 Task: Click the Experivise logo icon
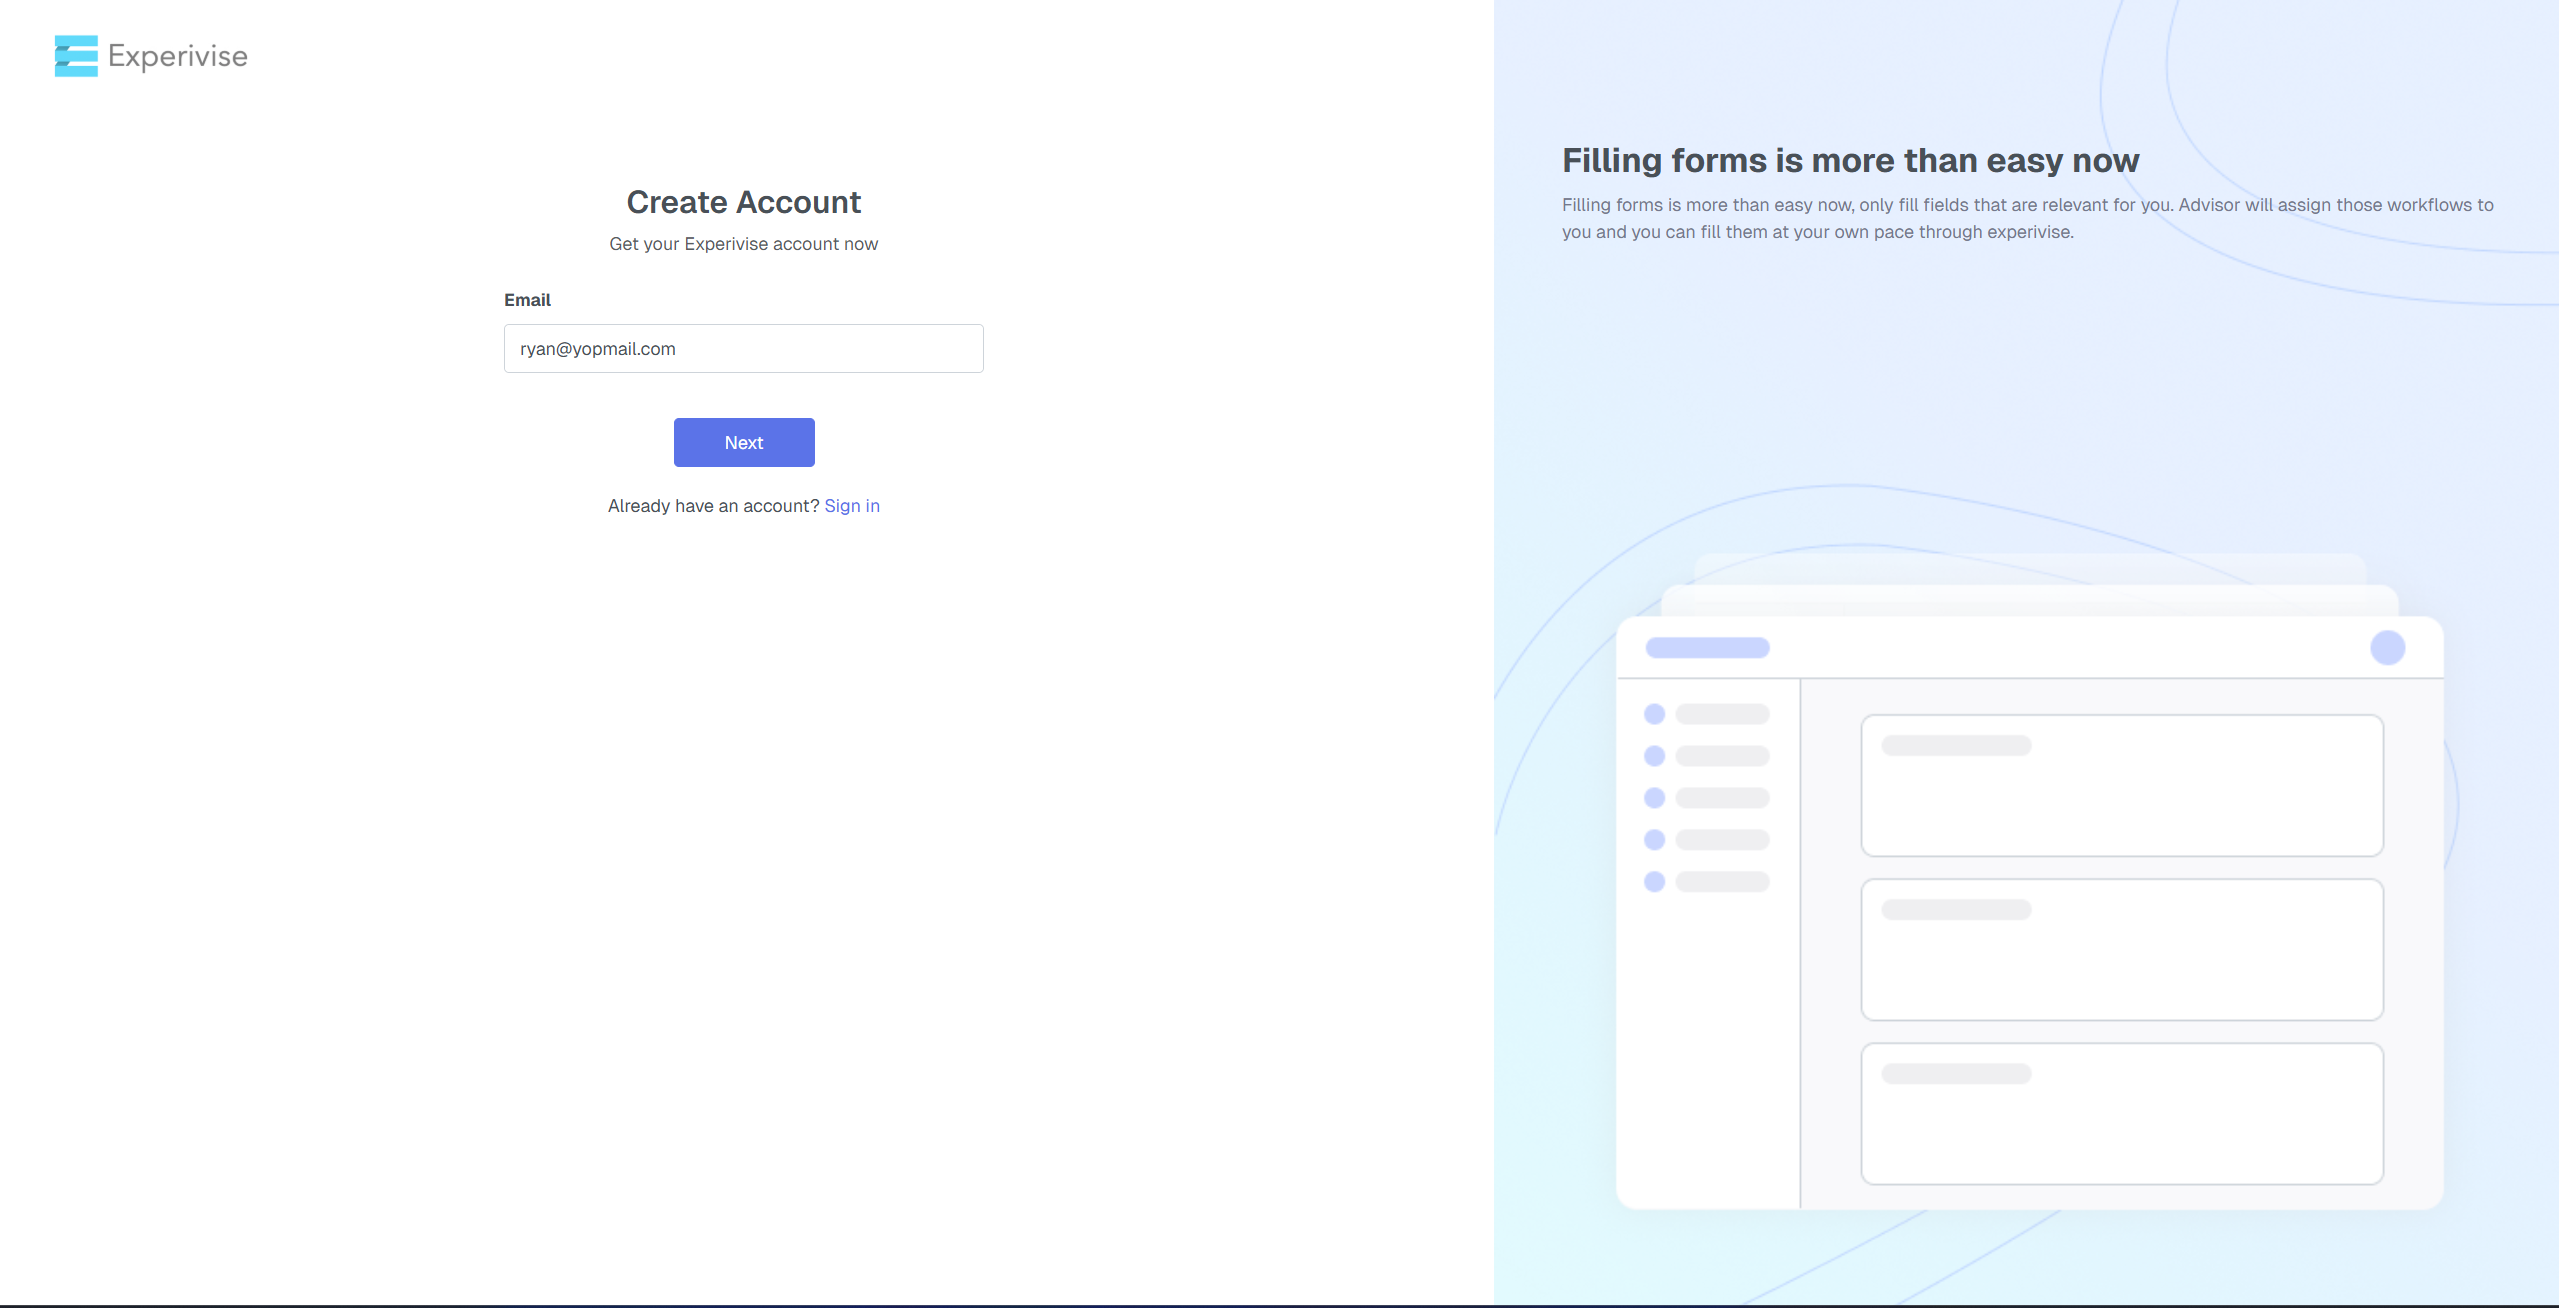pos(76,56)
